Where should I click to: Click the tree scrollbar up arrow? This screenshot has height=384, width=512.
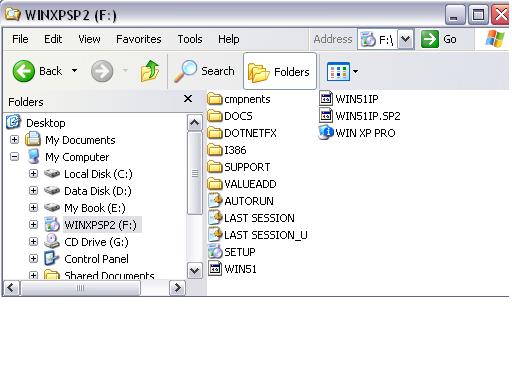(x=195, y=123)
